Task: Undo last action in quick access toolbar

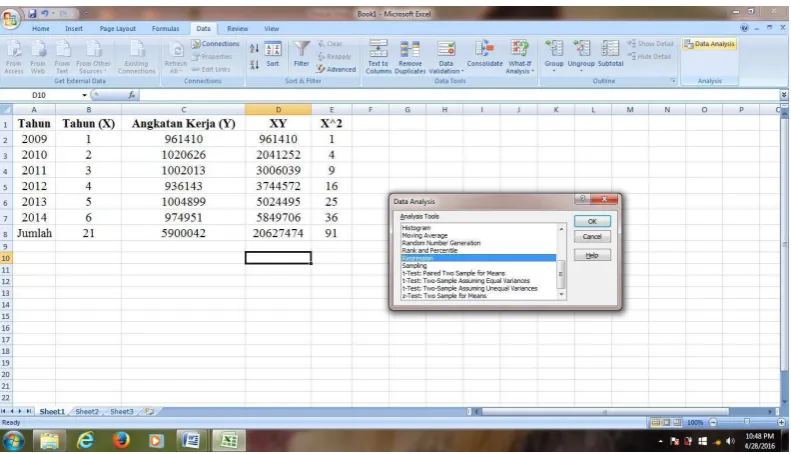Action: pos(44,13)
